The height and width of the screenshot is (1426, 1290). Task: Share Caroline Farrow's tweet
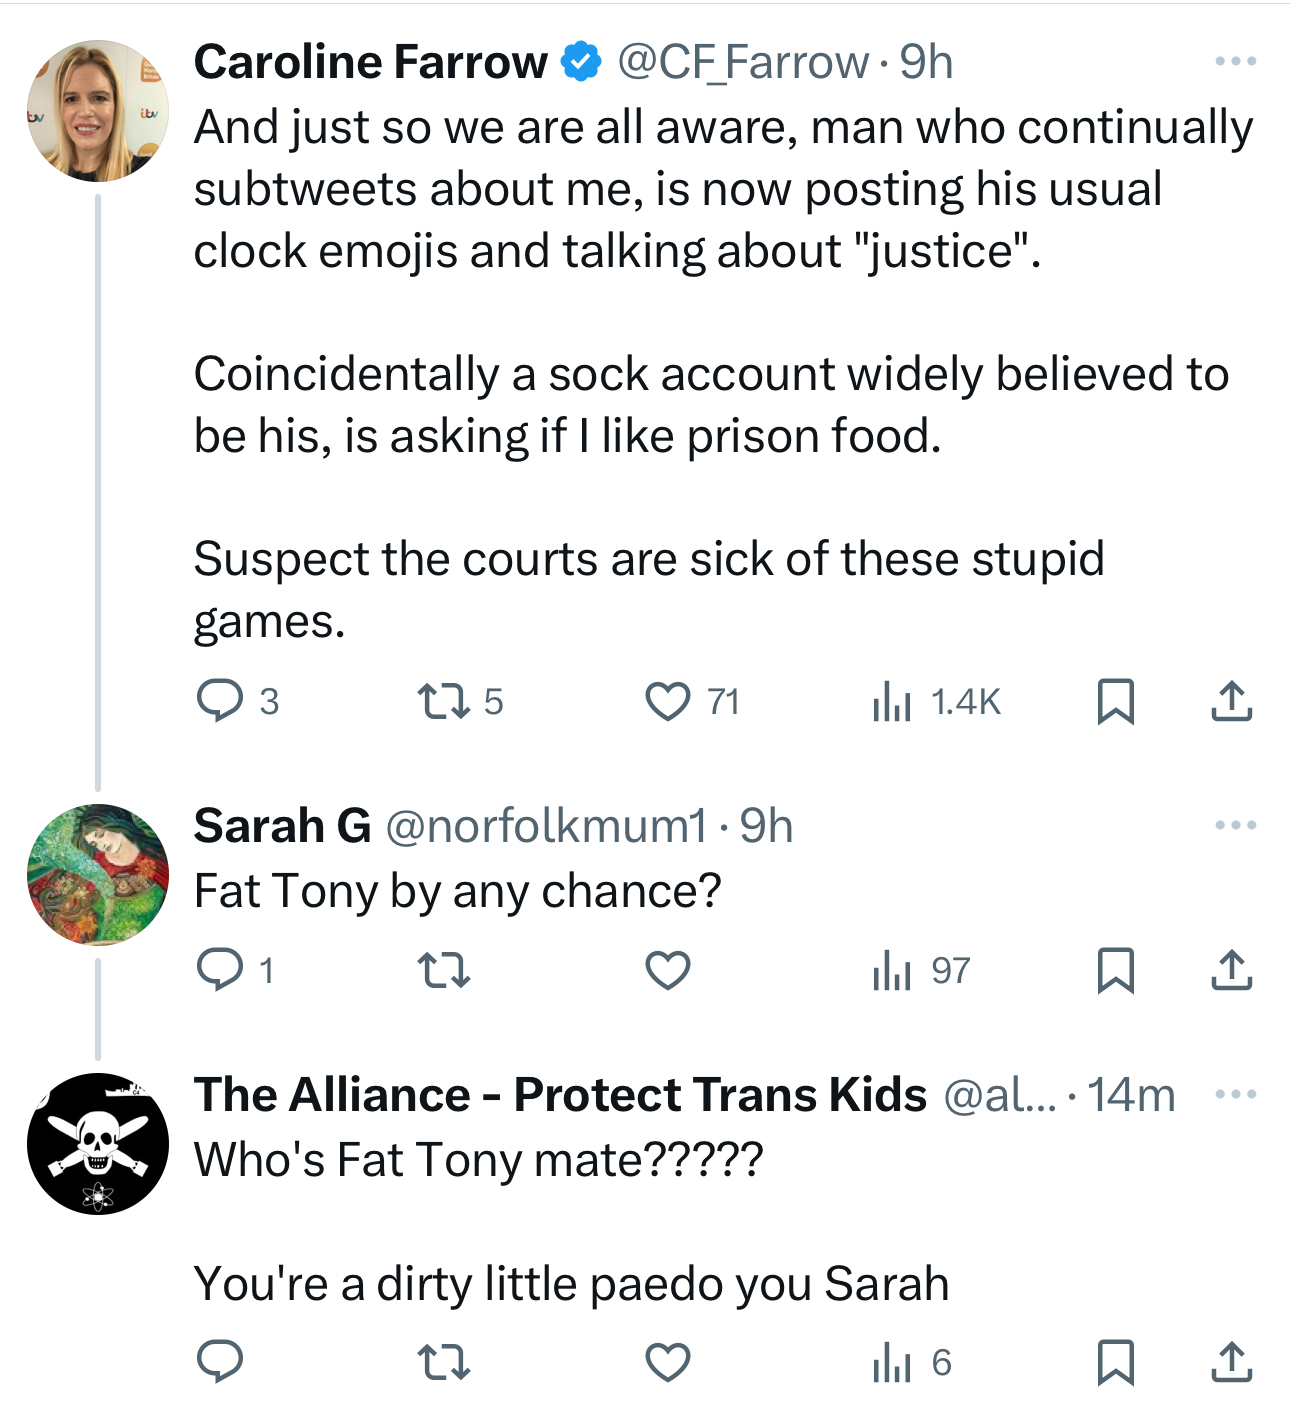[1231, 701]
